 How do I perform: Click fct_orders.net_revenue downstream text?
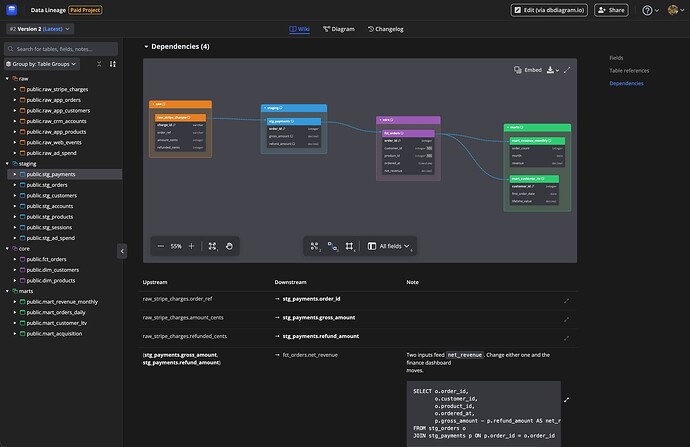pos(310,355)
